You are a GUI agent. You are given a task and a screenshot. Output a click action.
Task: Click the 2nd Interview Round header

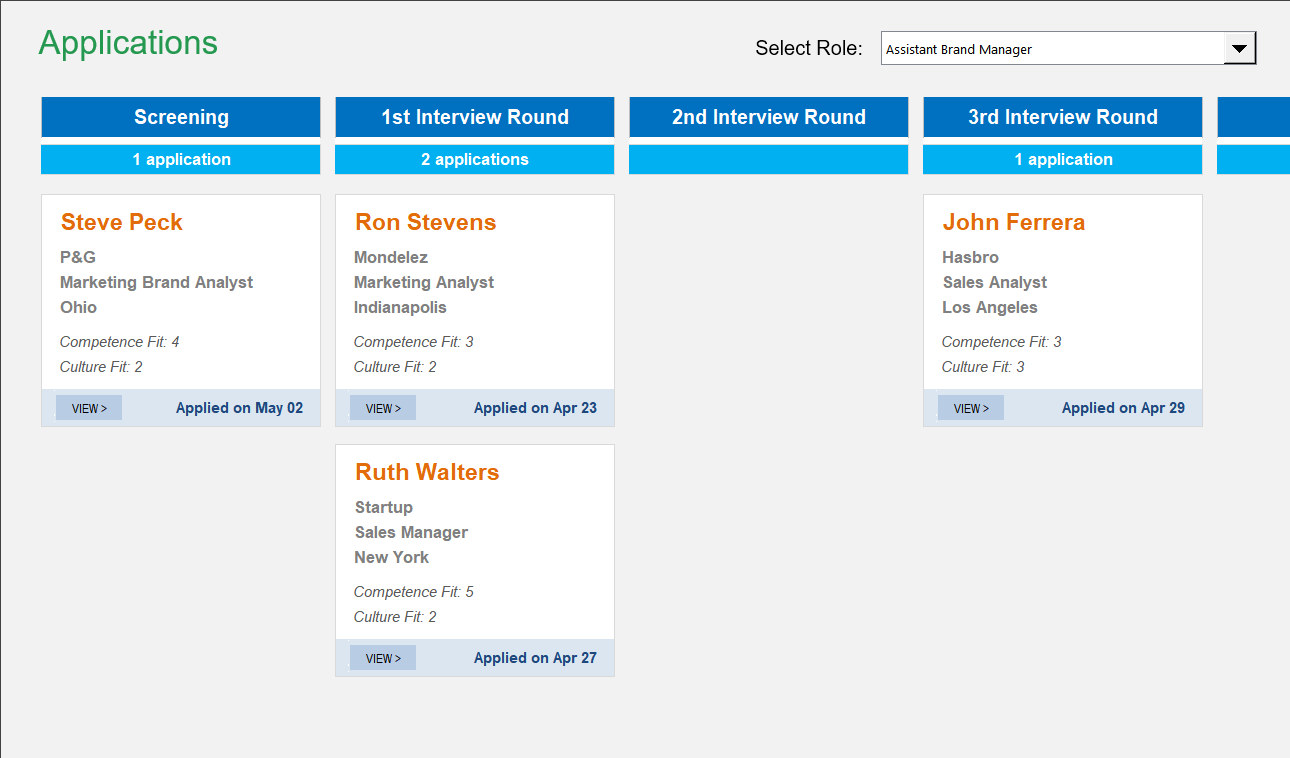pos(768,117)
